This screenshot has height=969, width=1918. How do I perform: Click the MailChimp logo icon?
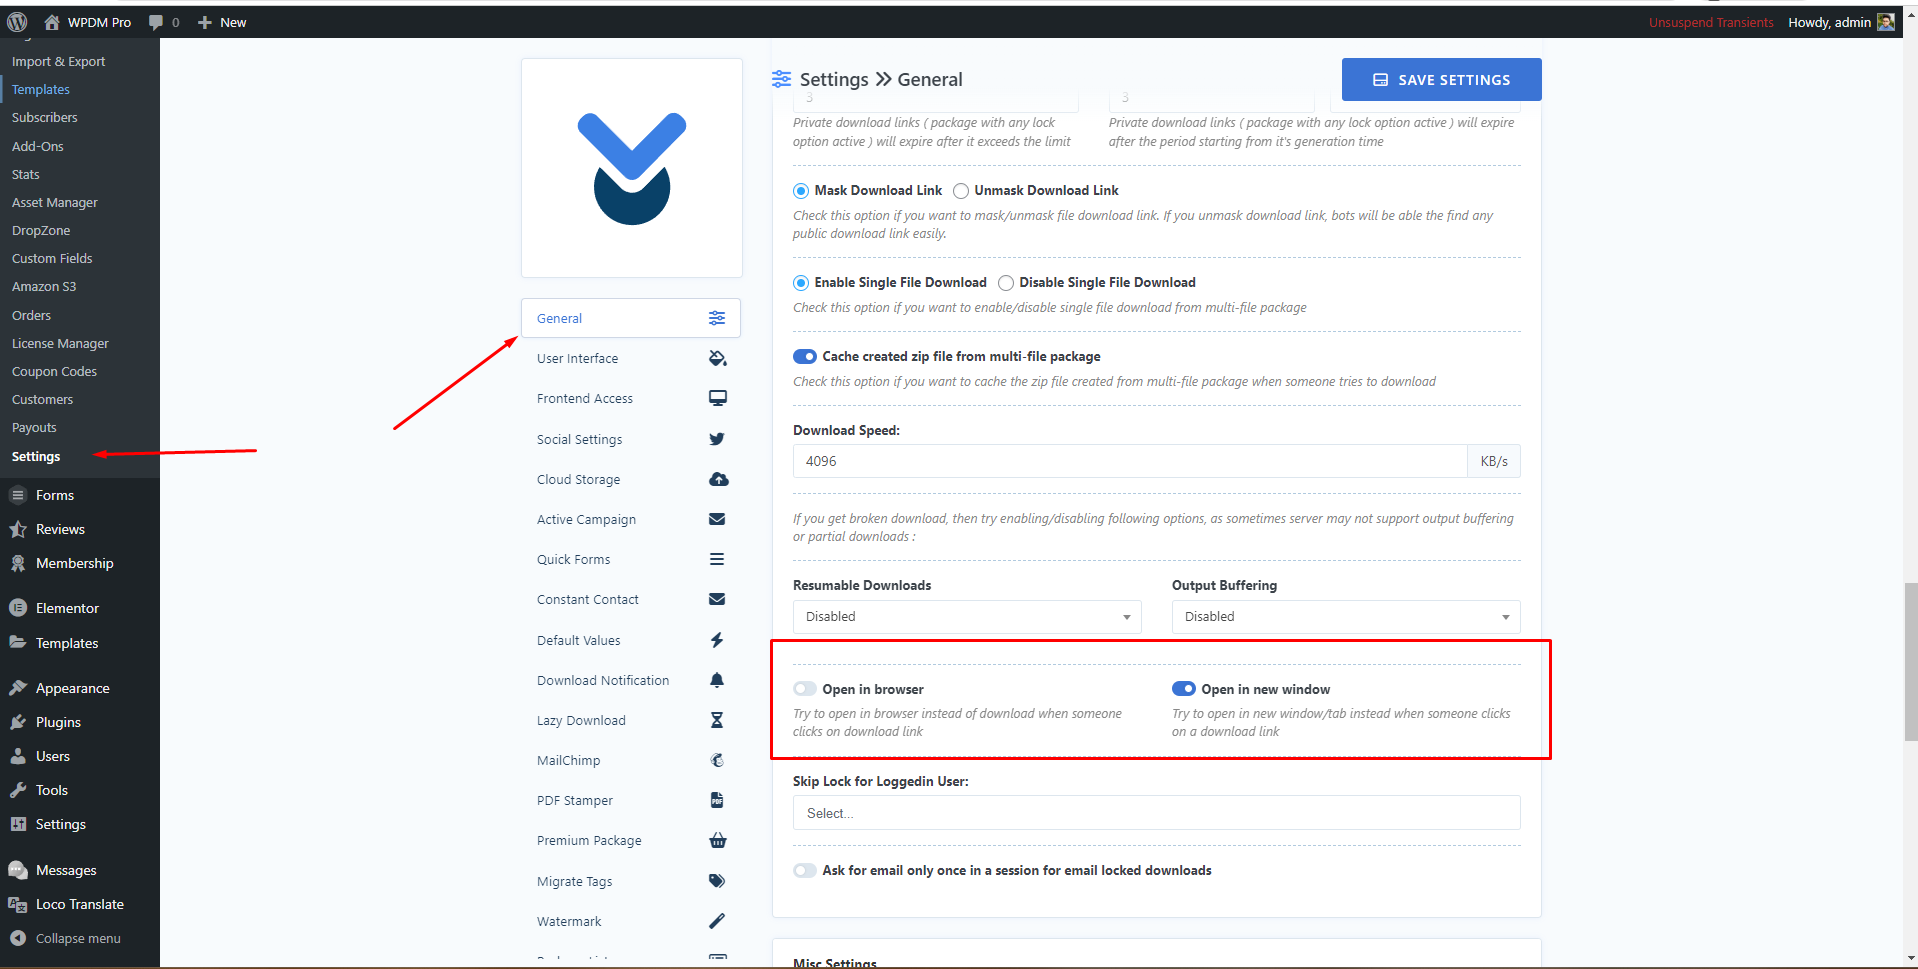(717, 760)
